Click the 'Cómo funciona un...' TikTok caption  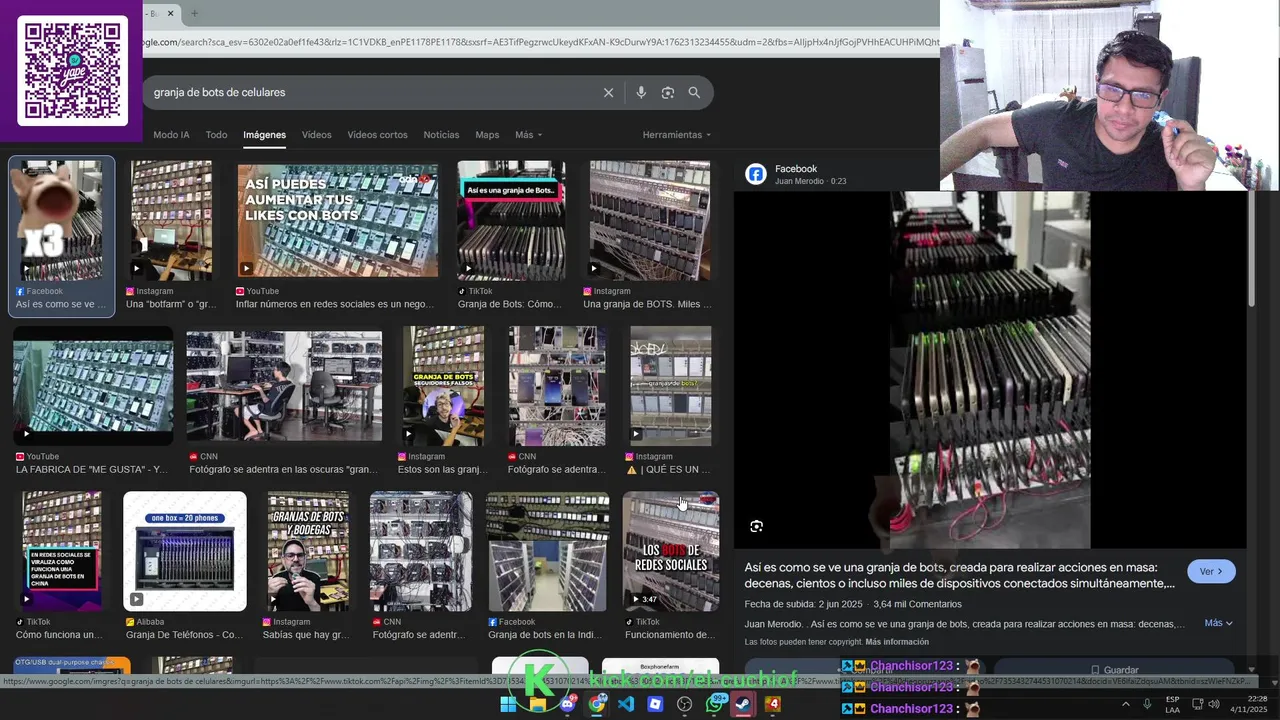coord(59,634)
